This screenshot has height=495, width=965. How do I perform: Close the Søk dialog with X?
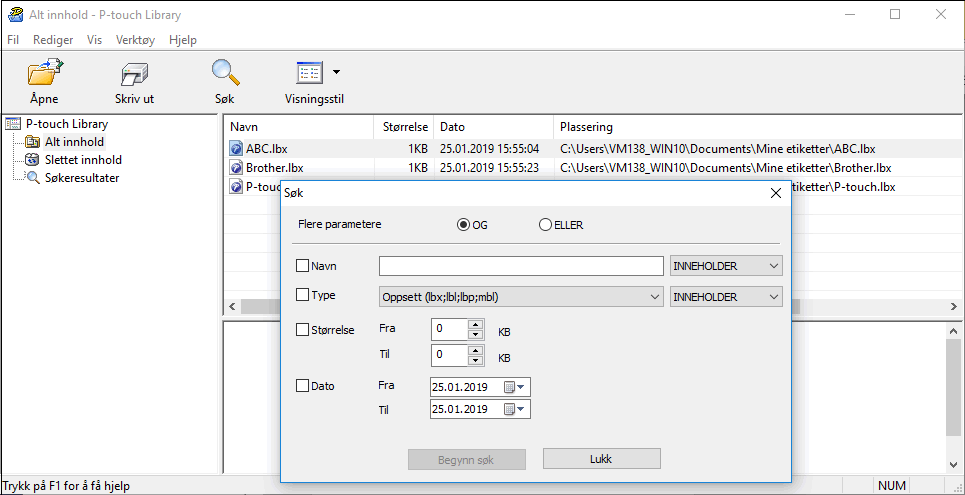[x=775, y=193]
